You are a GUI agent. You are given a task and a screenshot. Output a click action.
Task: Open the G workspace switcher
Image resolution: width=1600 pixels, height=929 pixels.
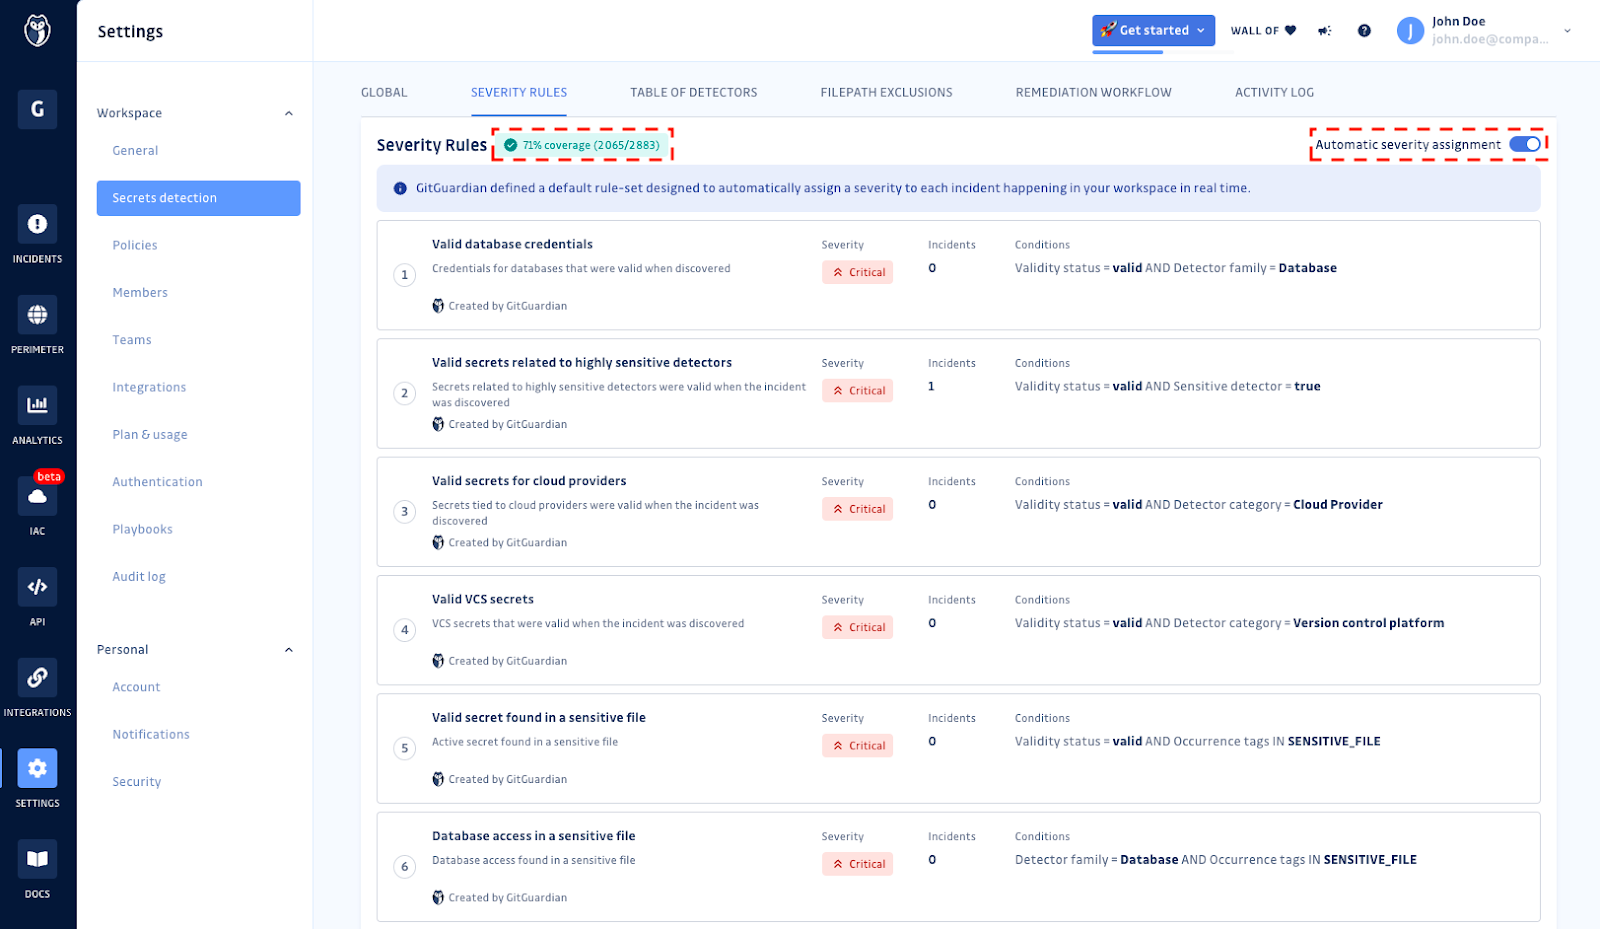click(x=37, y=109)
